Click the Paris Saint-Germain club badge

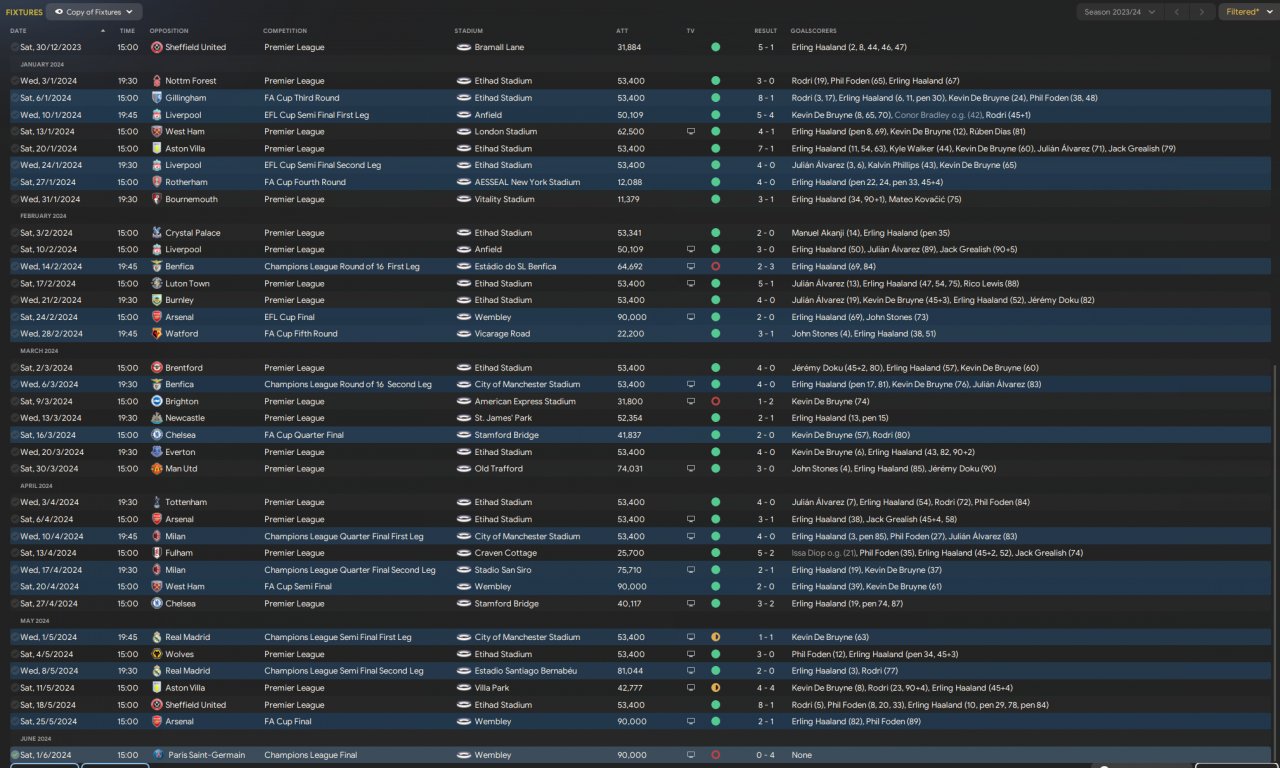pos(157,755)
